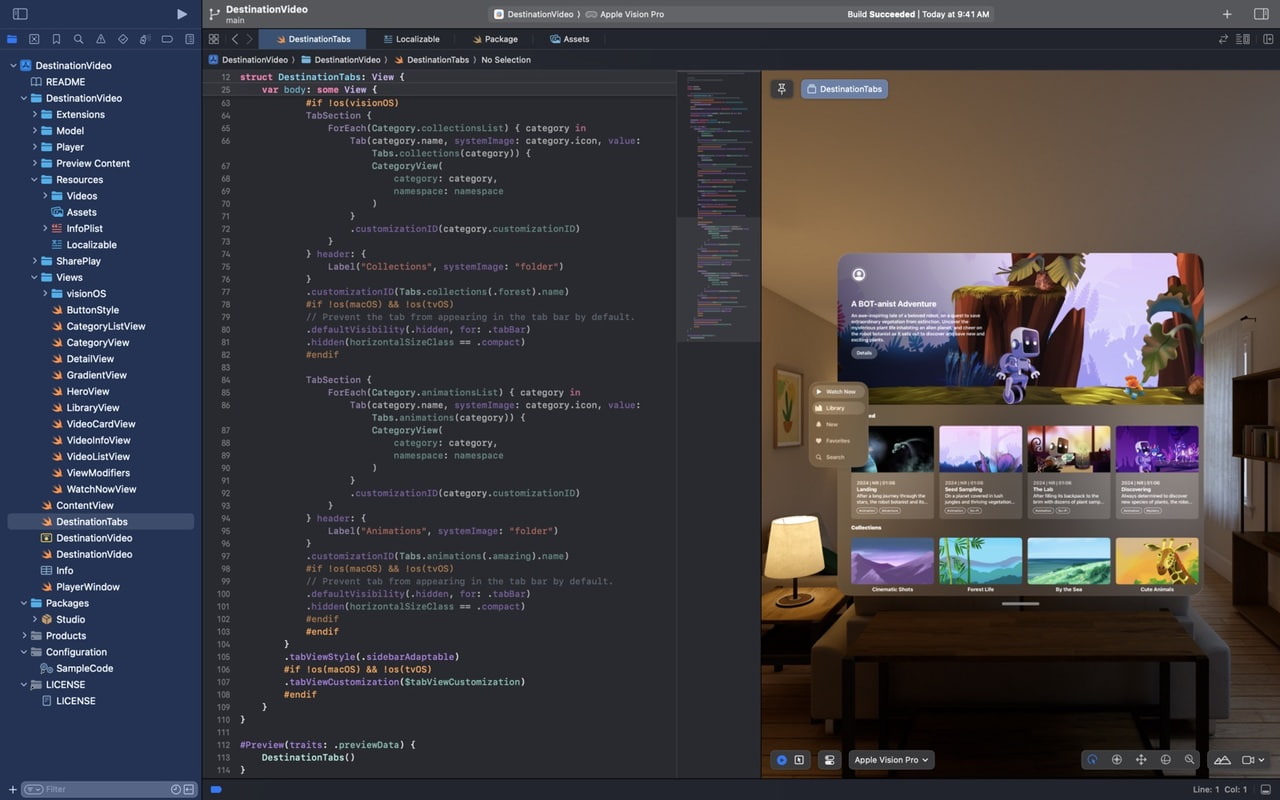Toggle selectable mode in the preview canvas
Image resolution: width=1280 pixels, height=800 pixels.
pyautogui.click(x=801, y=760)
